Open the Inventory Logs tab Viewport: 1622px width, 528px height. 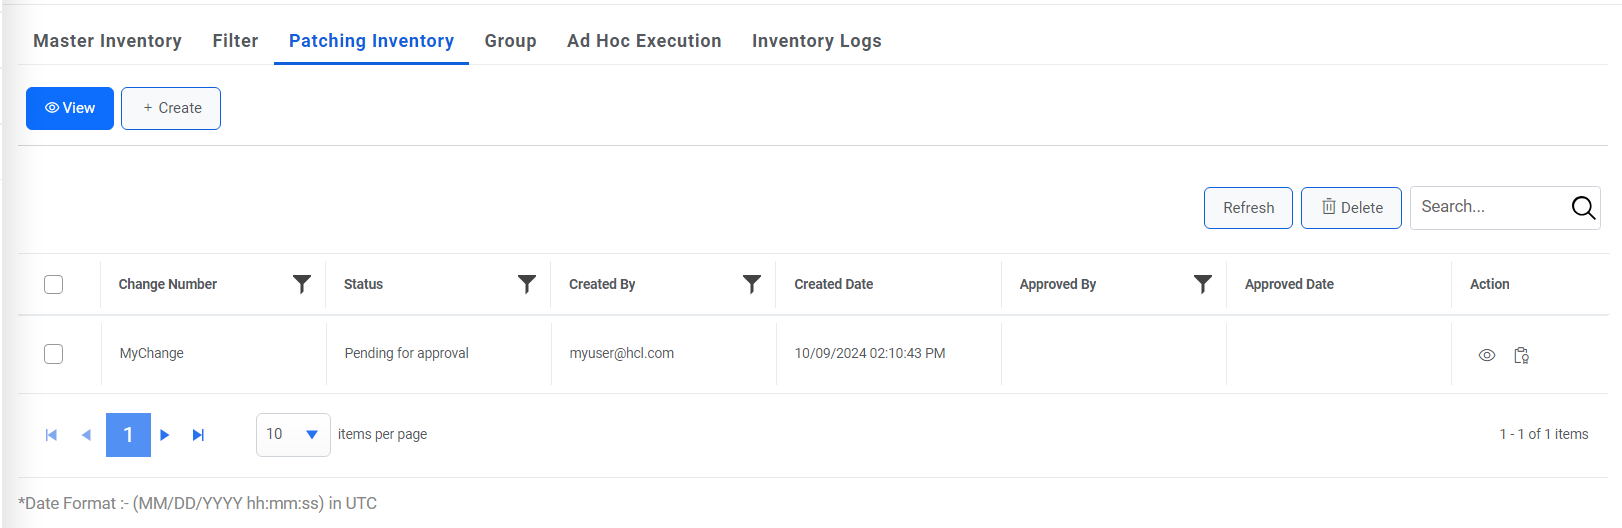click(x=816, y=41)
